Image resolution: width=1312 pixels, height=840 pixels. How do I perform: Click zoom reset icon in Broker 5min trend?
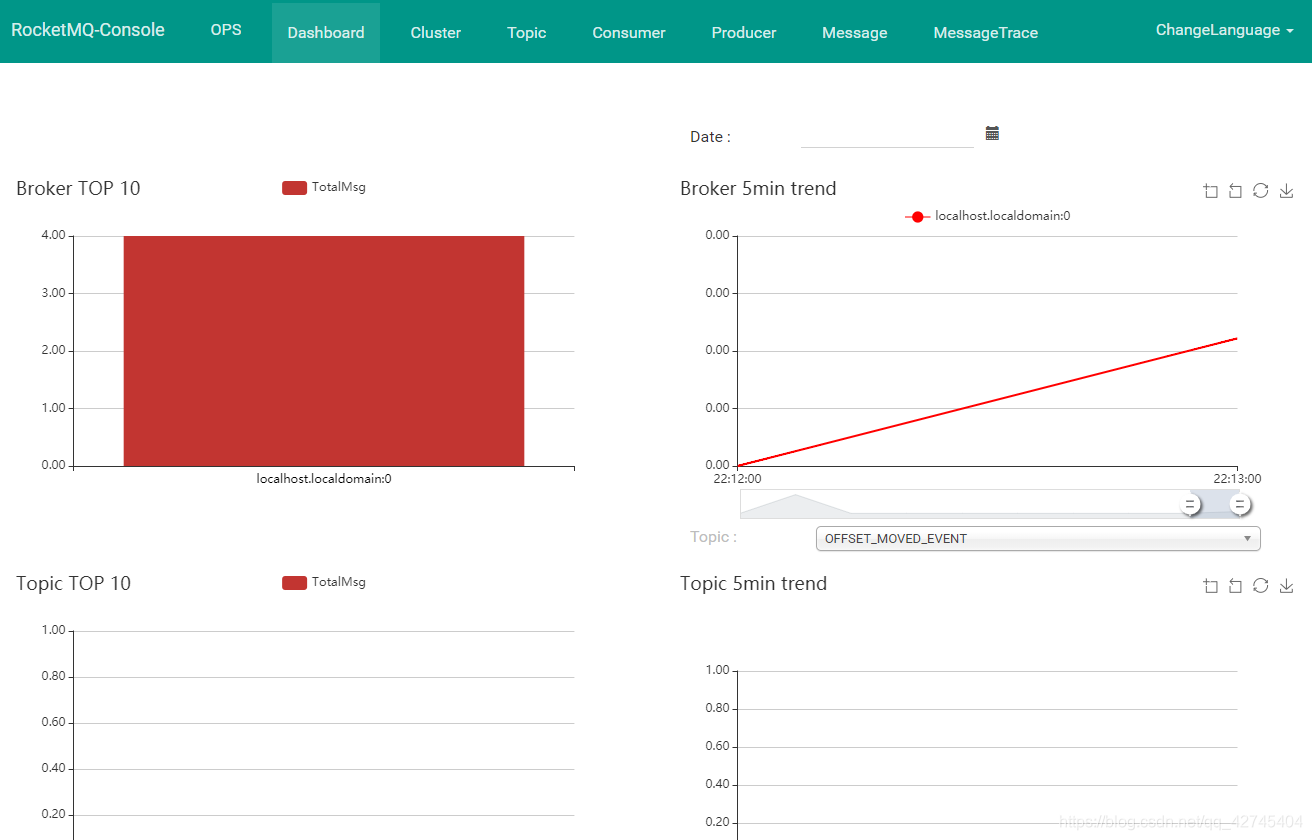(1235, 191)
